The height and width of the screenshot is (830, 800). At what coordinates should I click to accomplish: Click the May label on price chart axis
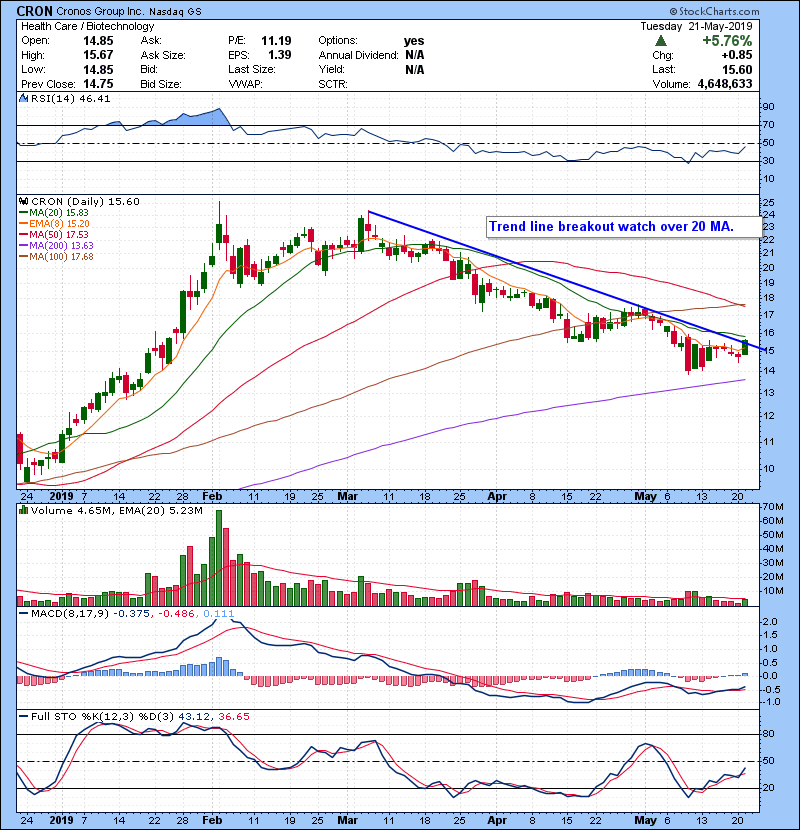click(645, 496)
